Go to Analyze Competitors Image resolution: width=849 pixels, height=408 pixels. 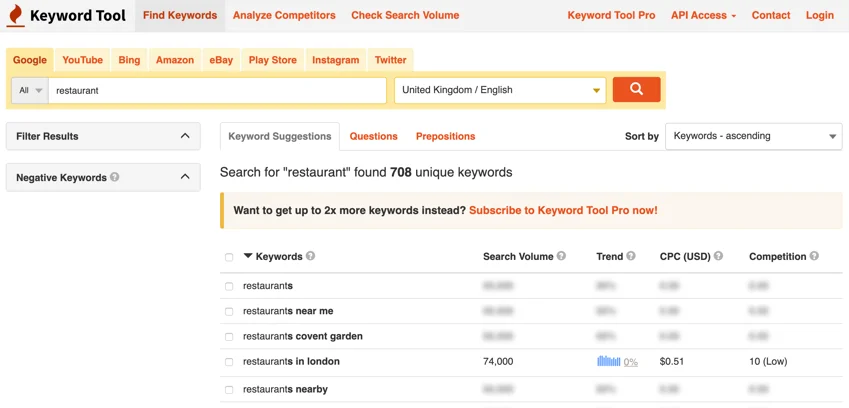(x=284, y=15)
